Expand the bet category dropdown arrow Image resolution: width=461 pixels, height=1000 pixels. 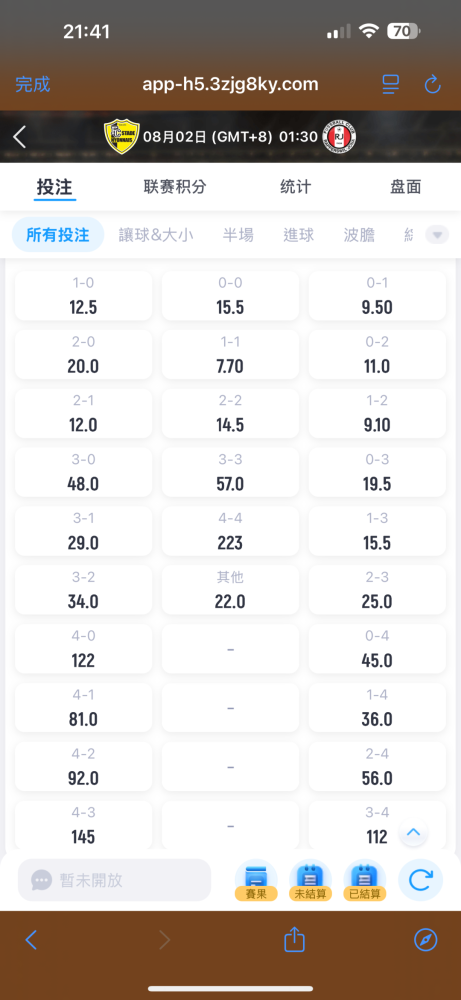click(x=437, y=235)
